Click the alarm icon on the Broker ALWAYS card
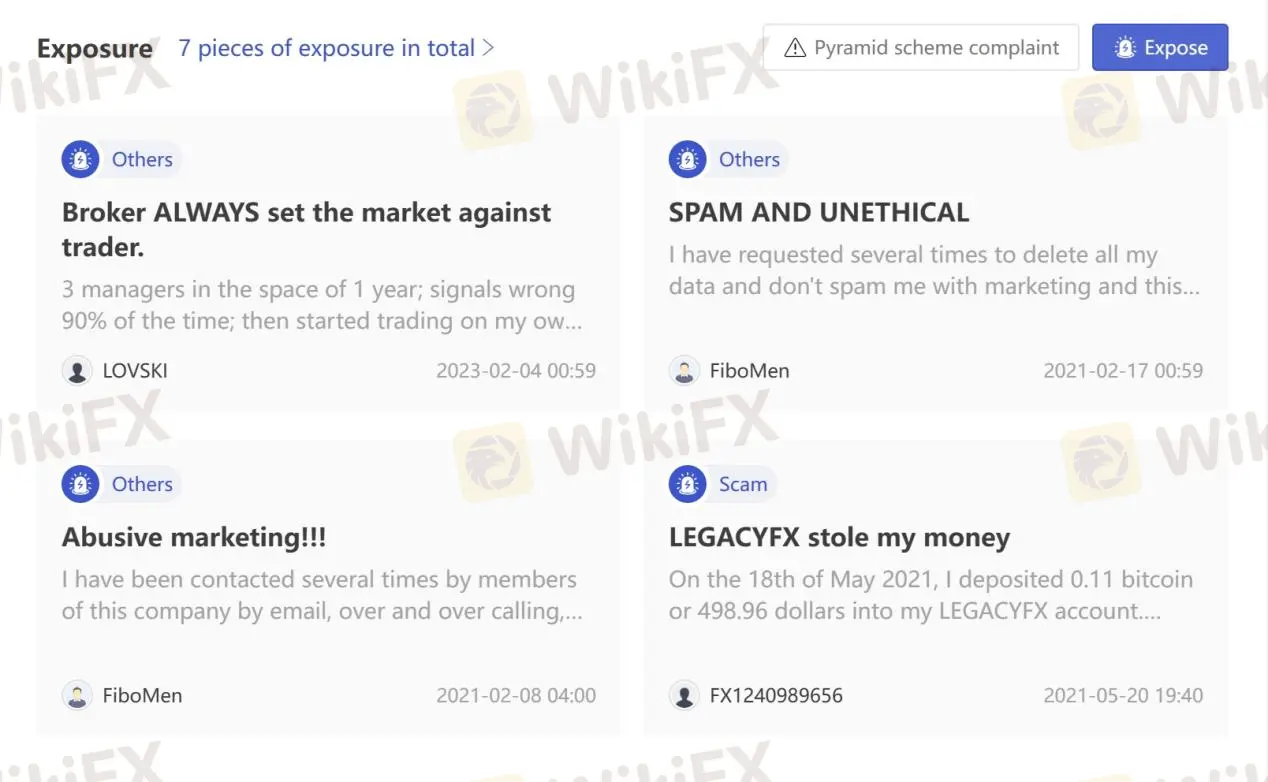Image resolution: width=1268 pixels, height=782 pixels. point(80,159)
